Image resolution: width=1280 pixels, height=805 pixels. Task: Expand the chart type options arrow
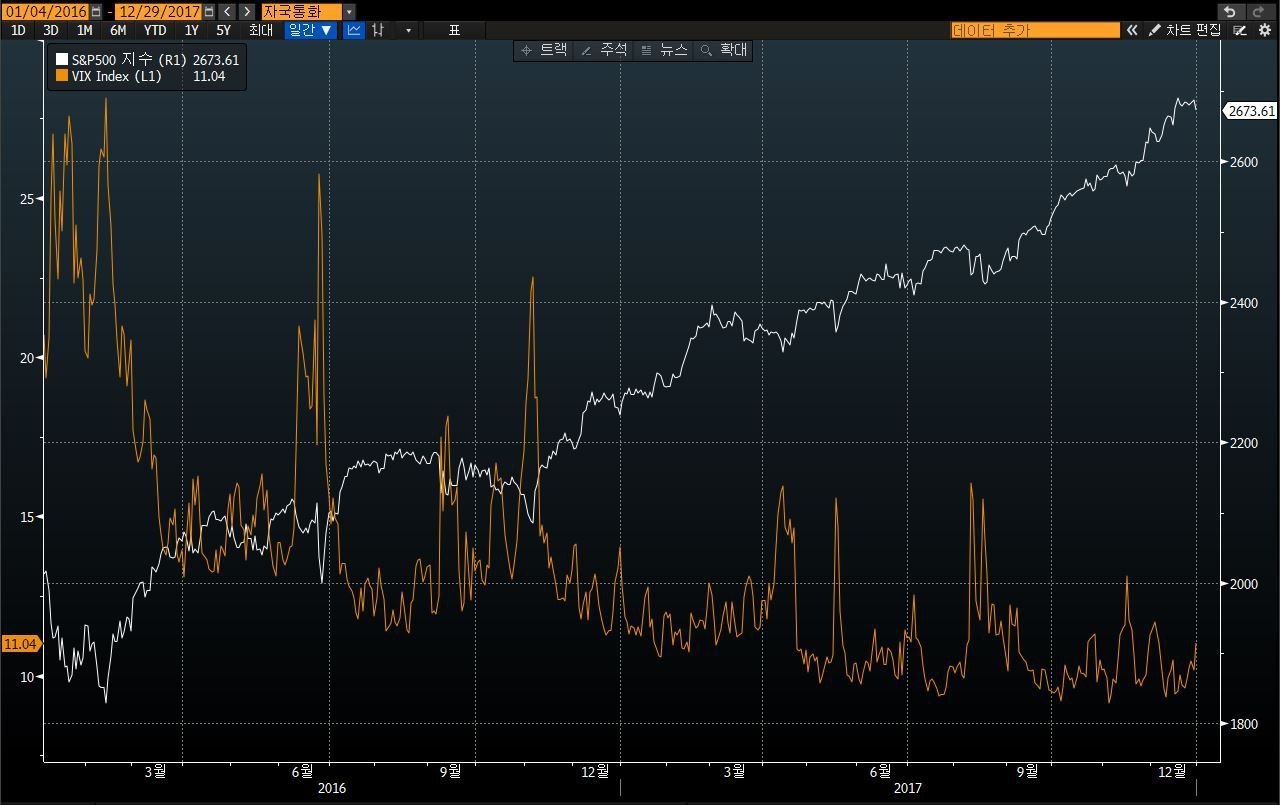pyautogui.click(x=408, y=30)
